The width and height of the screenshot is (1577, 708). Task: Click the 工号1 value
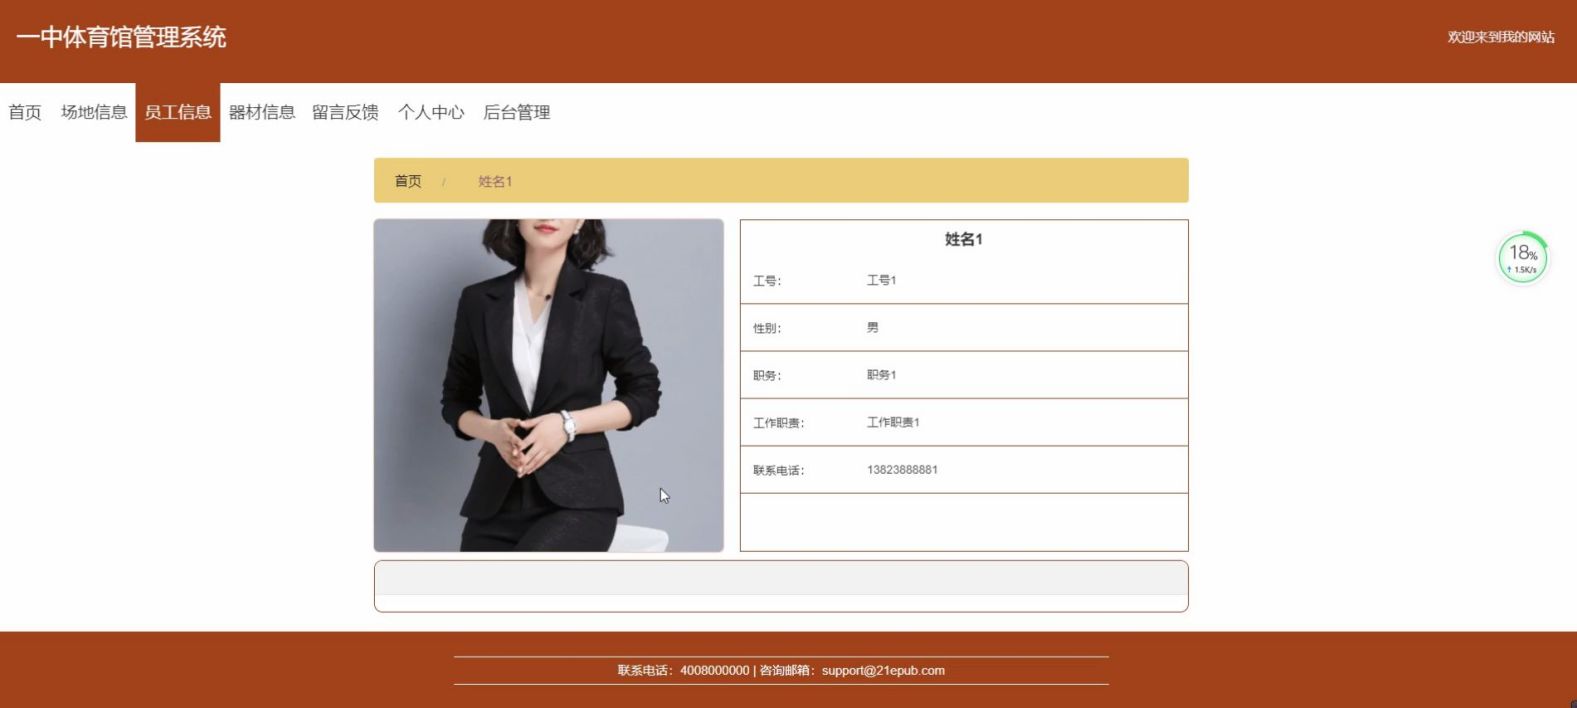click(881, 280)
